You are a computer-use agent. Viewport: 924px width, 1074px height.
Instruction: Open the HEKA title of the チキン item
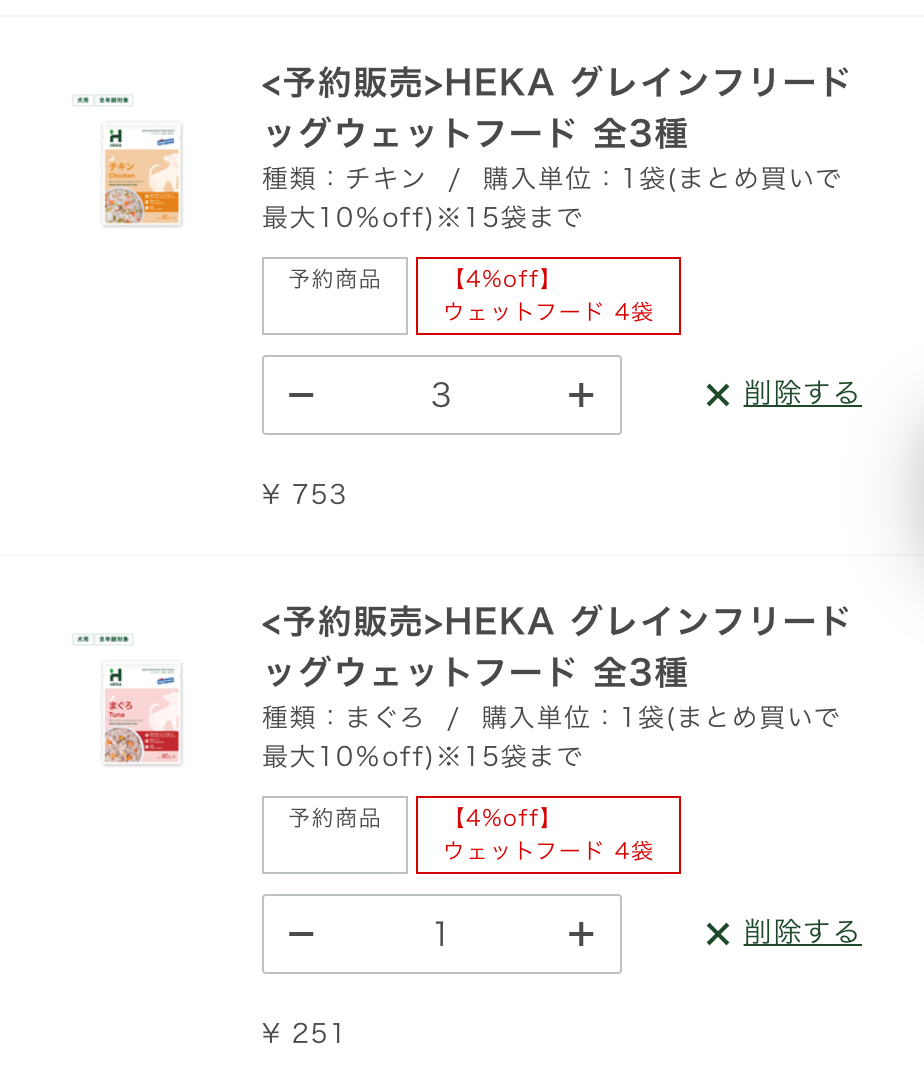tap(556, 108)
